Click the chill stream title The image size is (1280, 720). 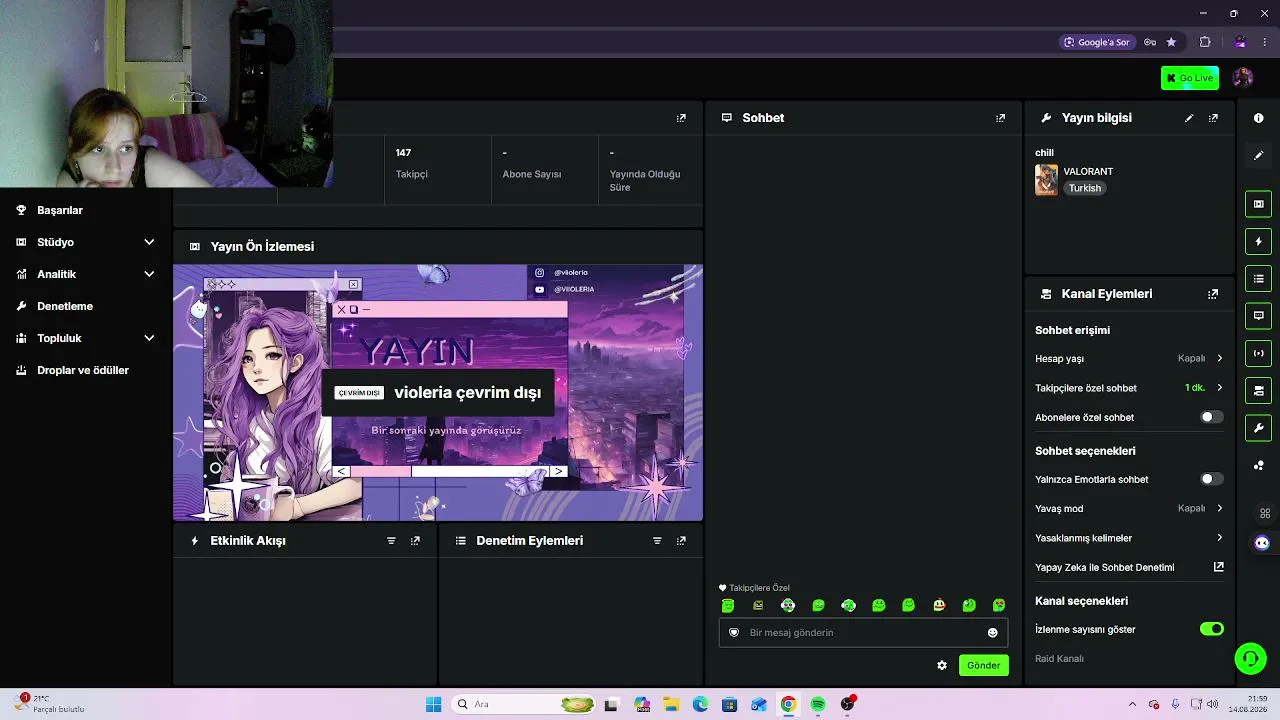[1045, 153]
